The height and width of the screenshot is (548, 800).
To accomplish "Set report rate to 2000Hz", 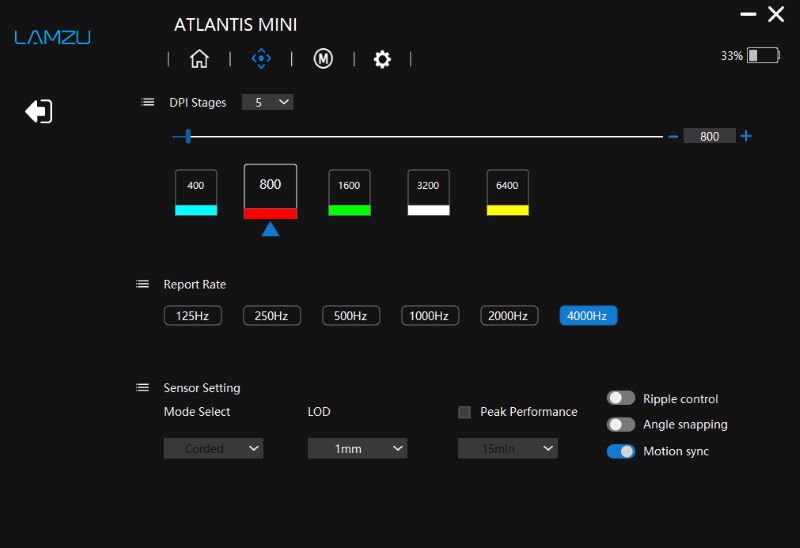I will pos(509,316).
